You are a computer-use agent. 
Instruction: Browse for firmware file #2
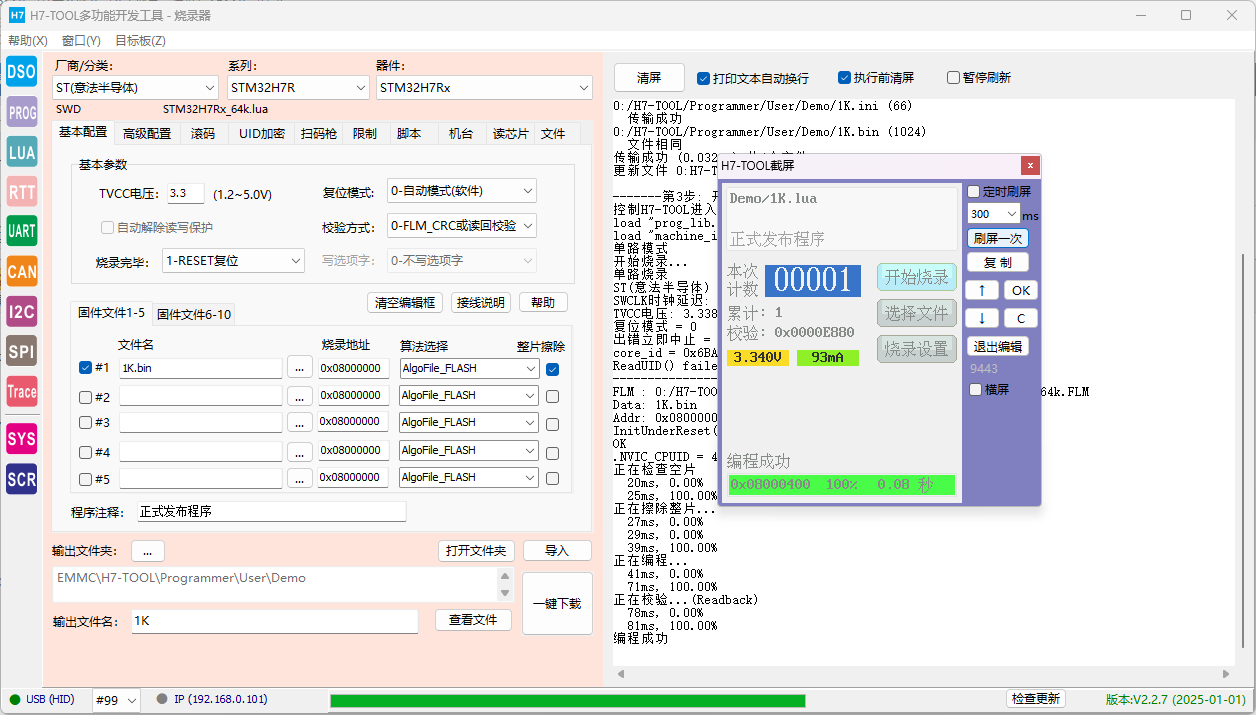300,396
